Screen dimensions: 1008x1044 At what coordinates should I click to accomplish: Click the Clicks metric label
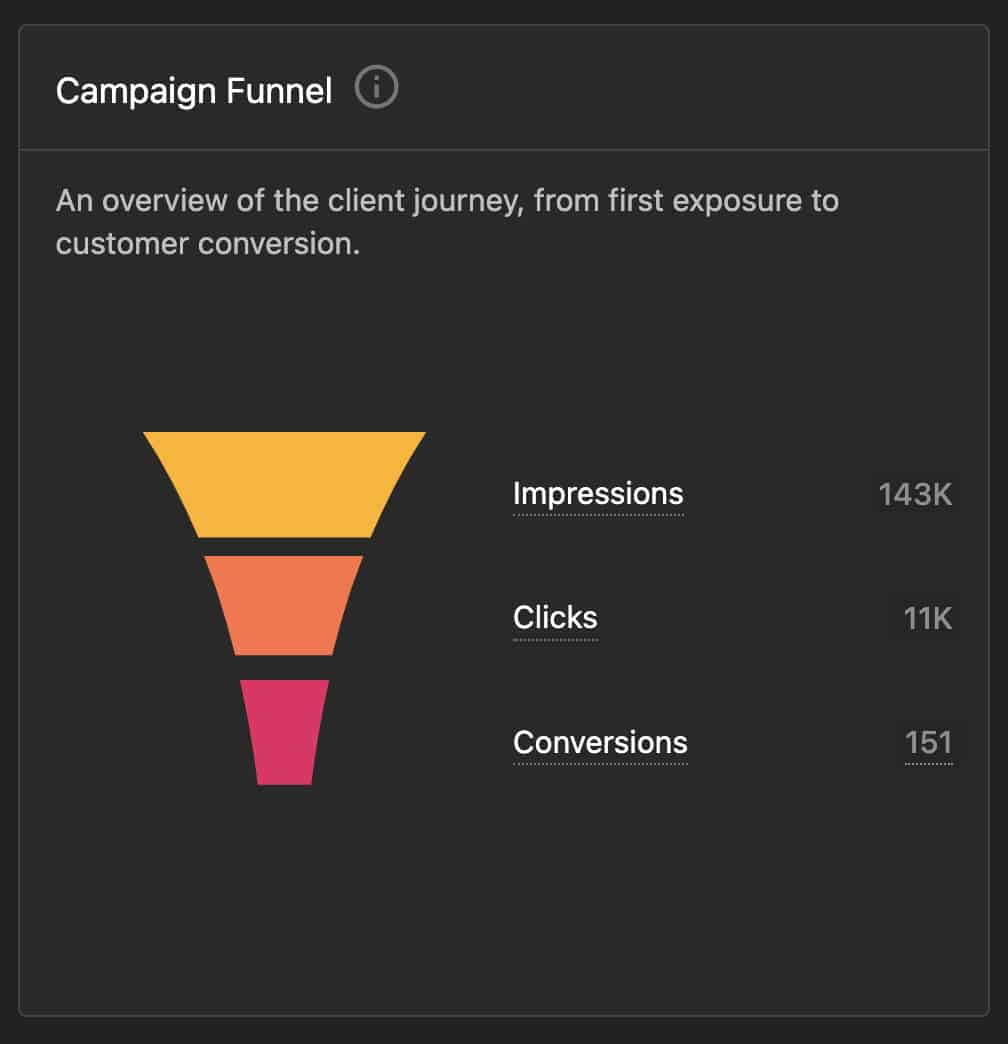[x=555, y=617]
